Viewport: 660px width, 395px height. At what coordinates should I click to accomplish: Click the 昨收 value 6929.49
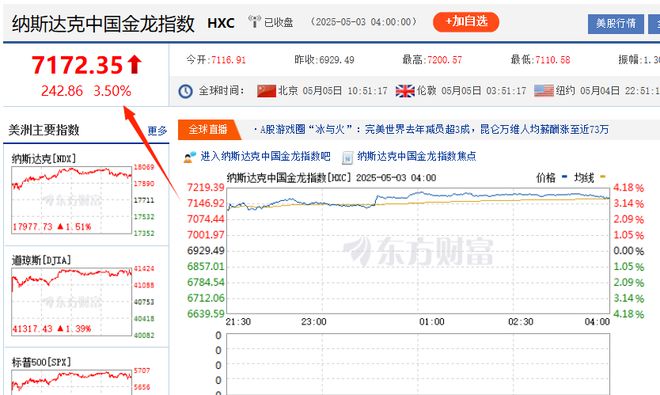click(336, 60)
